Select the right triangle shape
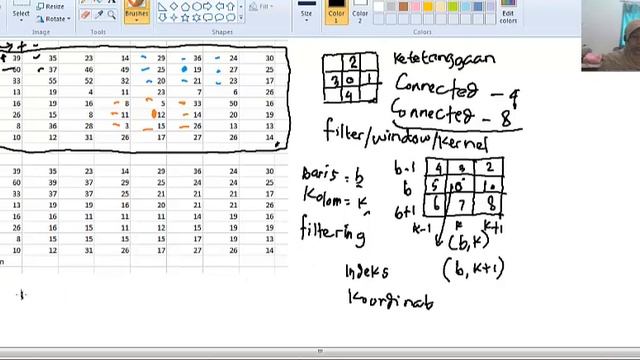The height and width of the screenshot is (360, 640). (162, 7)
